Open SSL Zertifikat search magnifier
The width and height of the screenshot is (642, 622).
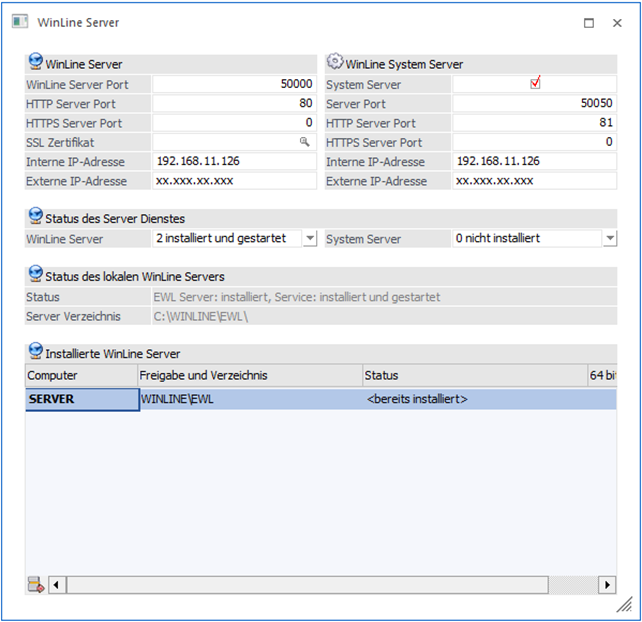tap(305, 142)
